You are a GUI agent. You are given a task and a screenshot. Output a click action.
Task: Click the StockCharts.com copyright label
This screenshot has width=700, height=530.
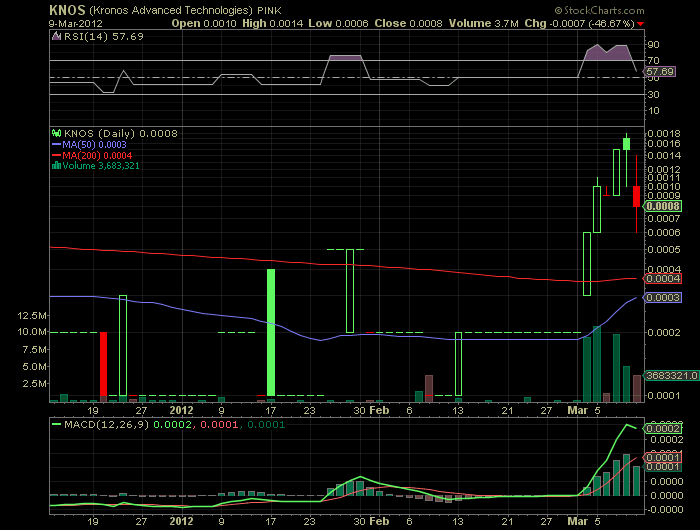(x=600, y=10)
